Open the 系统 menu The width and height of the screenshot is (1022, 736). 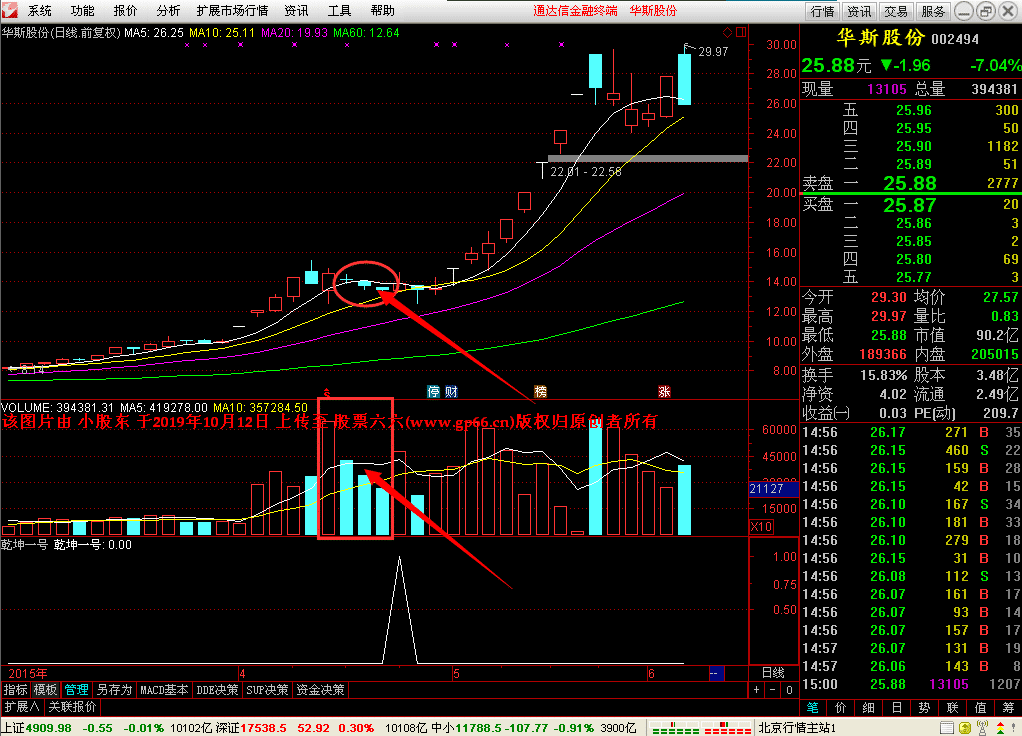39,10
